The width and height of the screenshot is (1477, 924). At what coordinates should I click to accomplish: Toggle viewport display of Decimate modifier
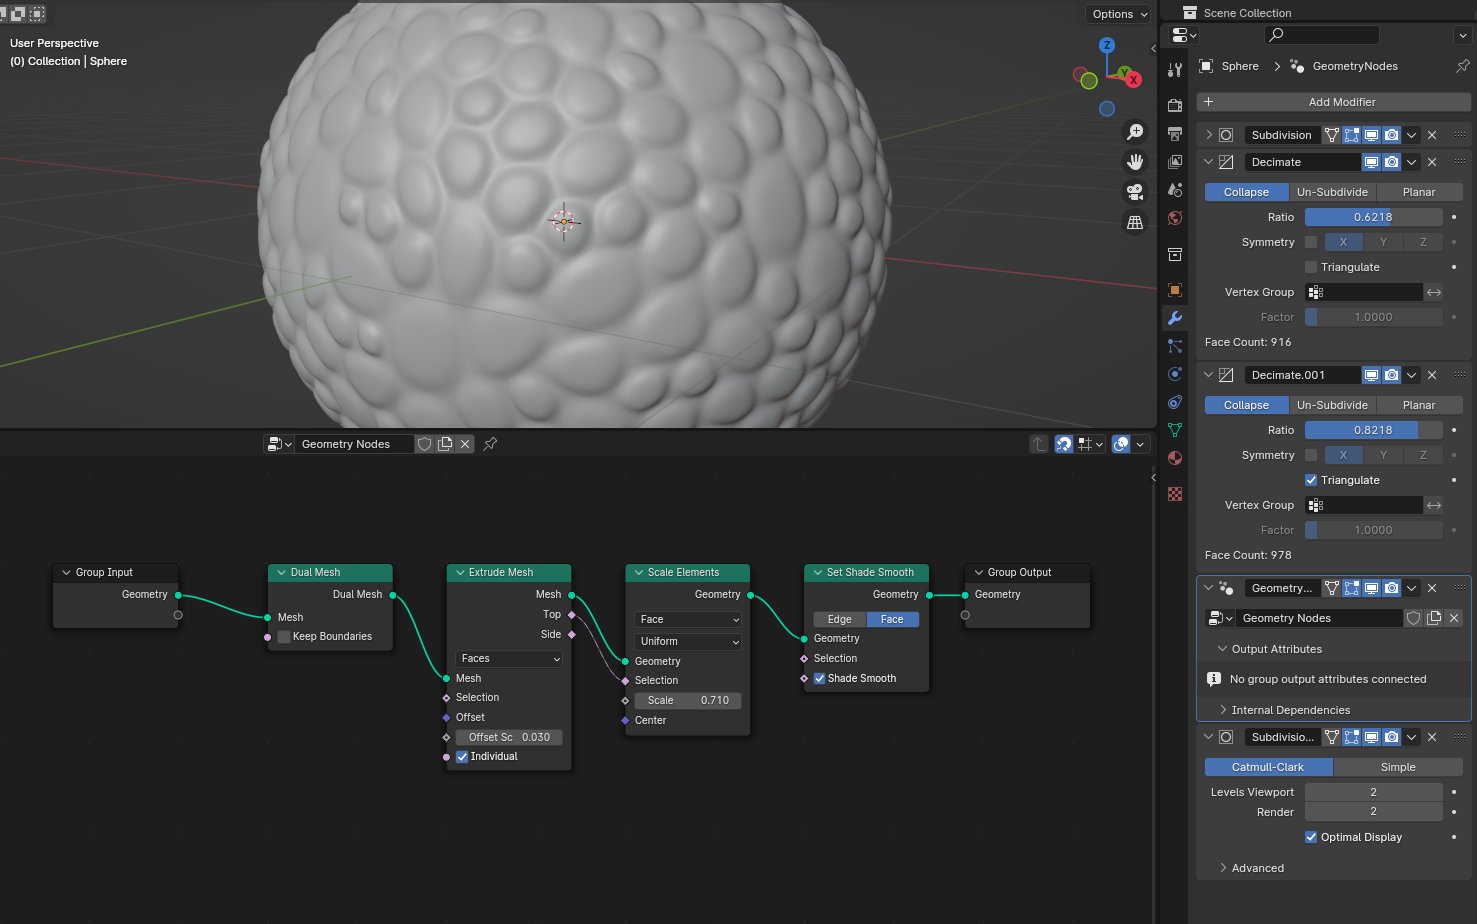click(1372, 162)
